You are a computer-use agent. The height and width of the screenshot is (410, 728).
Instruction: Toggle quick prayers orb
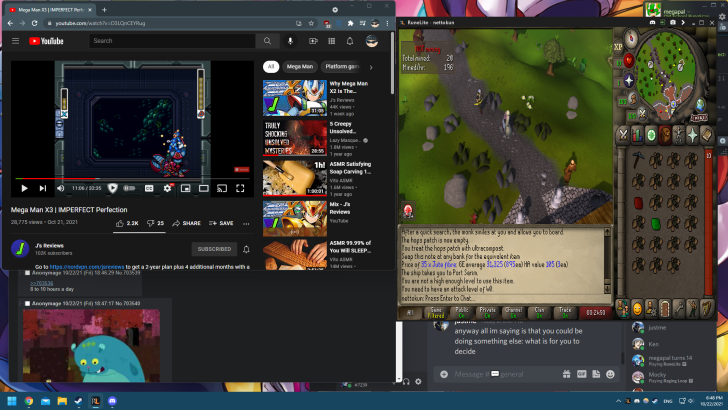(x=629, y=80)
